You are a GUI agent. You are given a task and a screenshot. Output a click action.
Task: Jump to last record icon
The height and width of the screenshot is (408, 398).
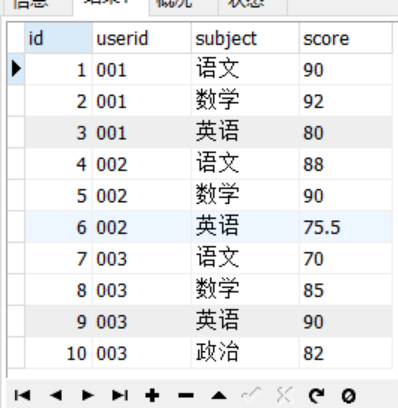coord(120,396)
